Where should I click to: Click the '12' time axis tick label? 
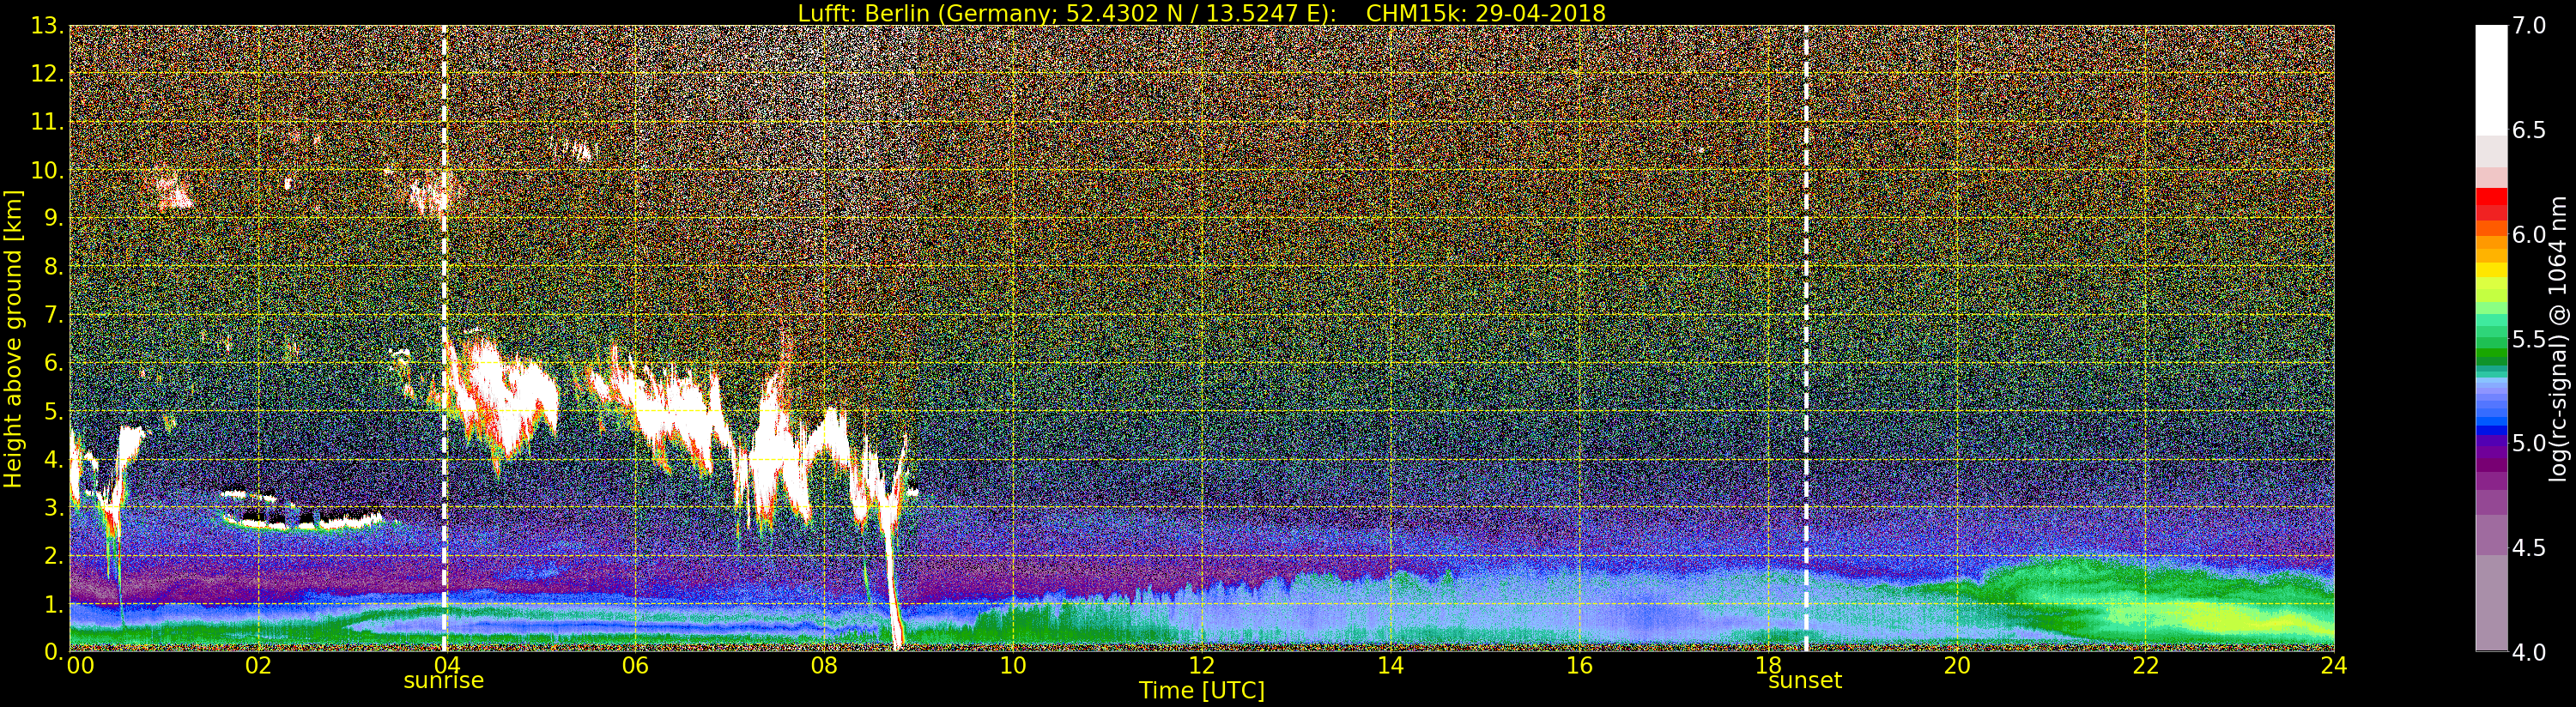click(1202, 665)
